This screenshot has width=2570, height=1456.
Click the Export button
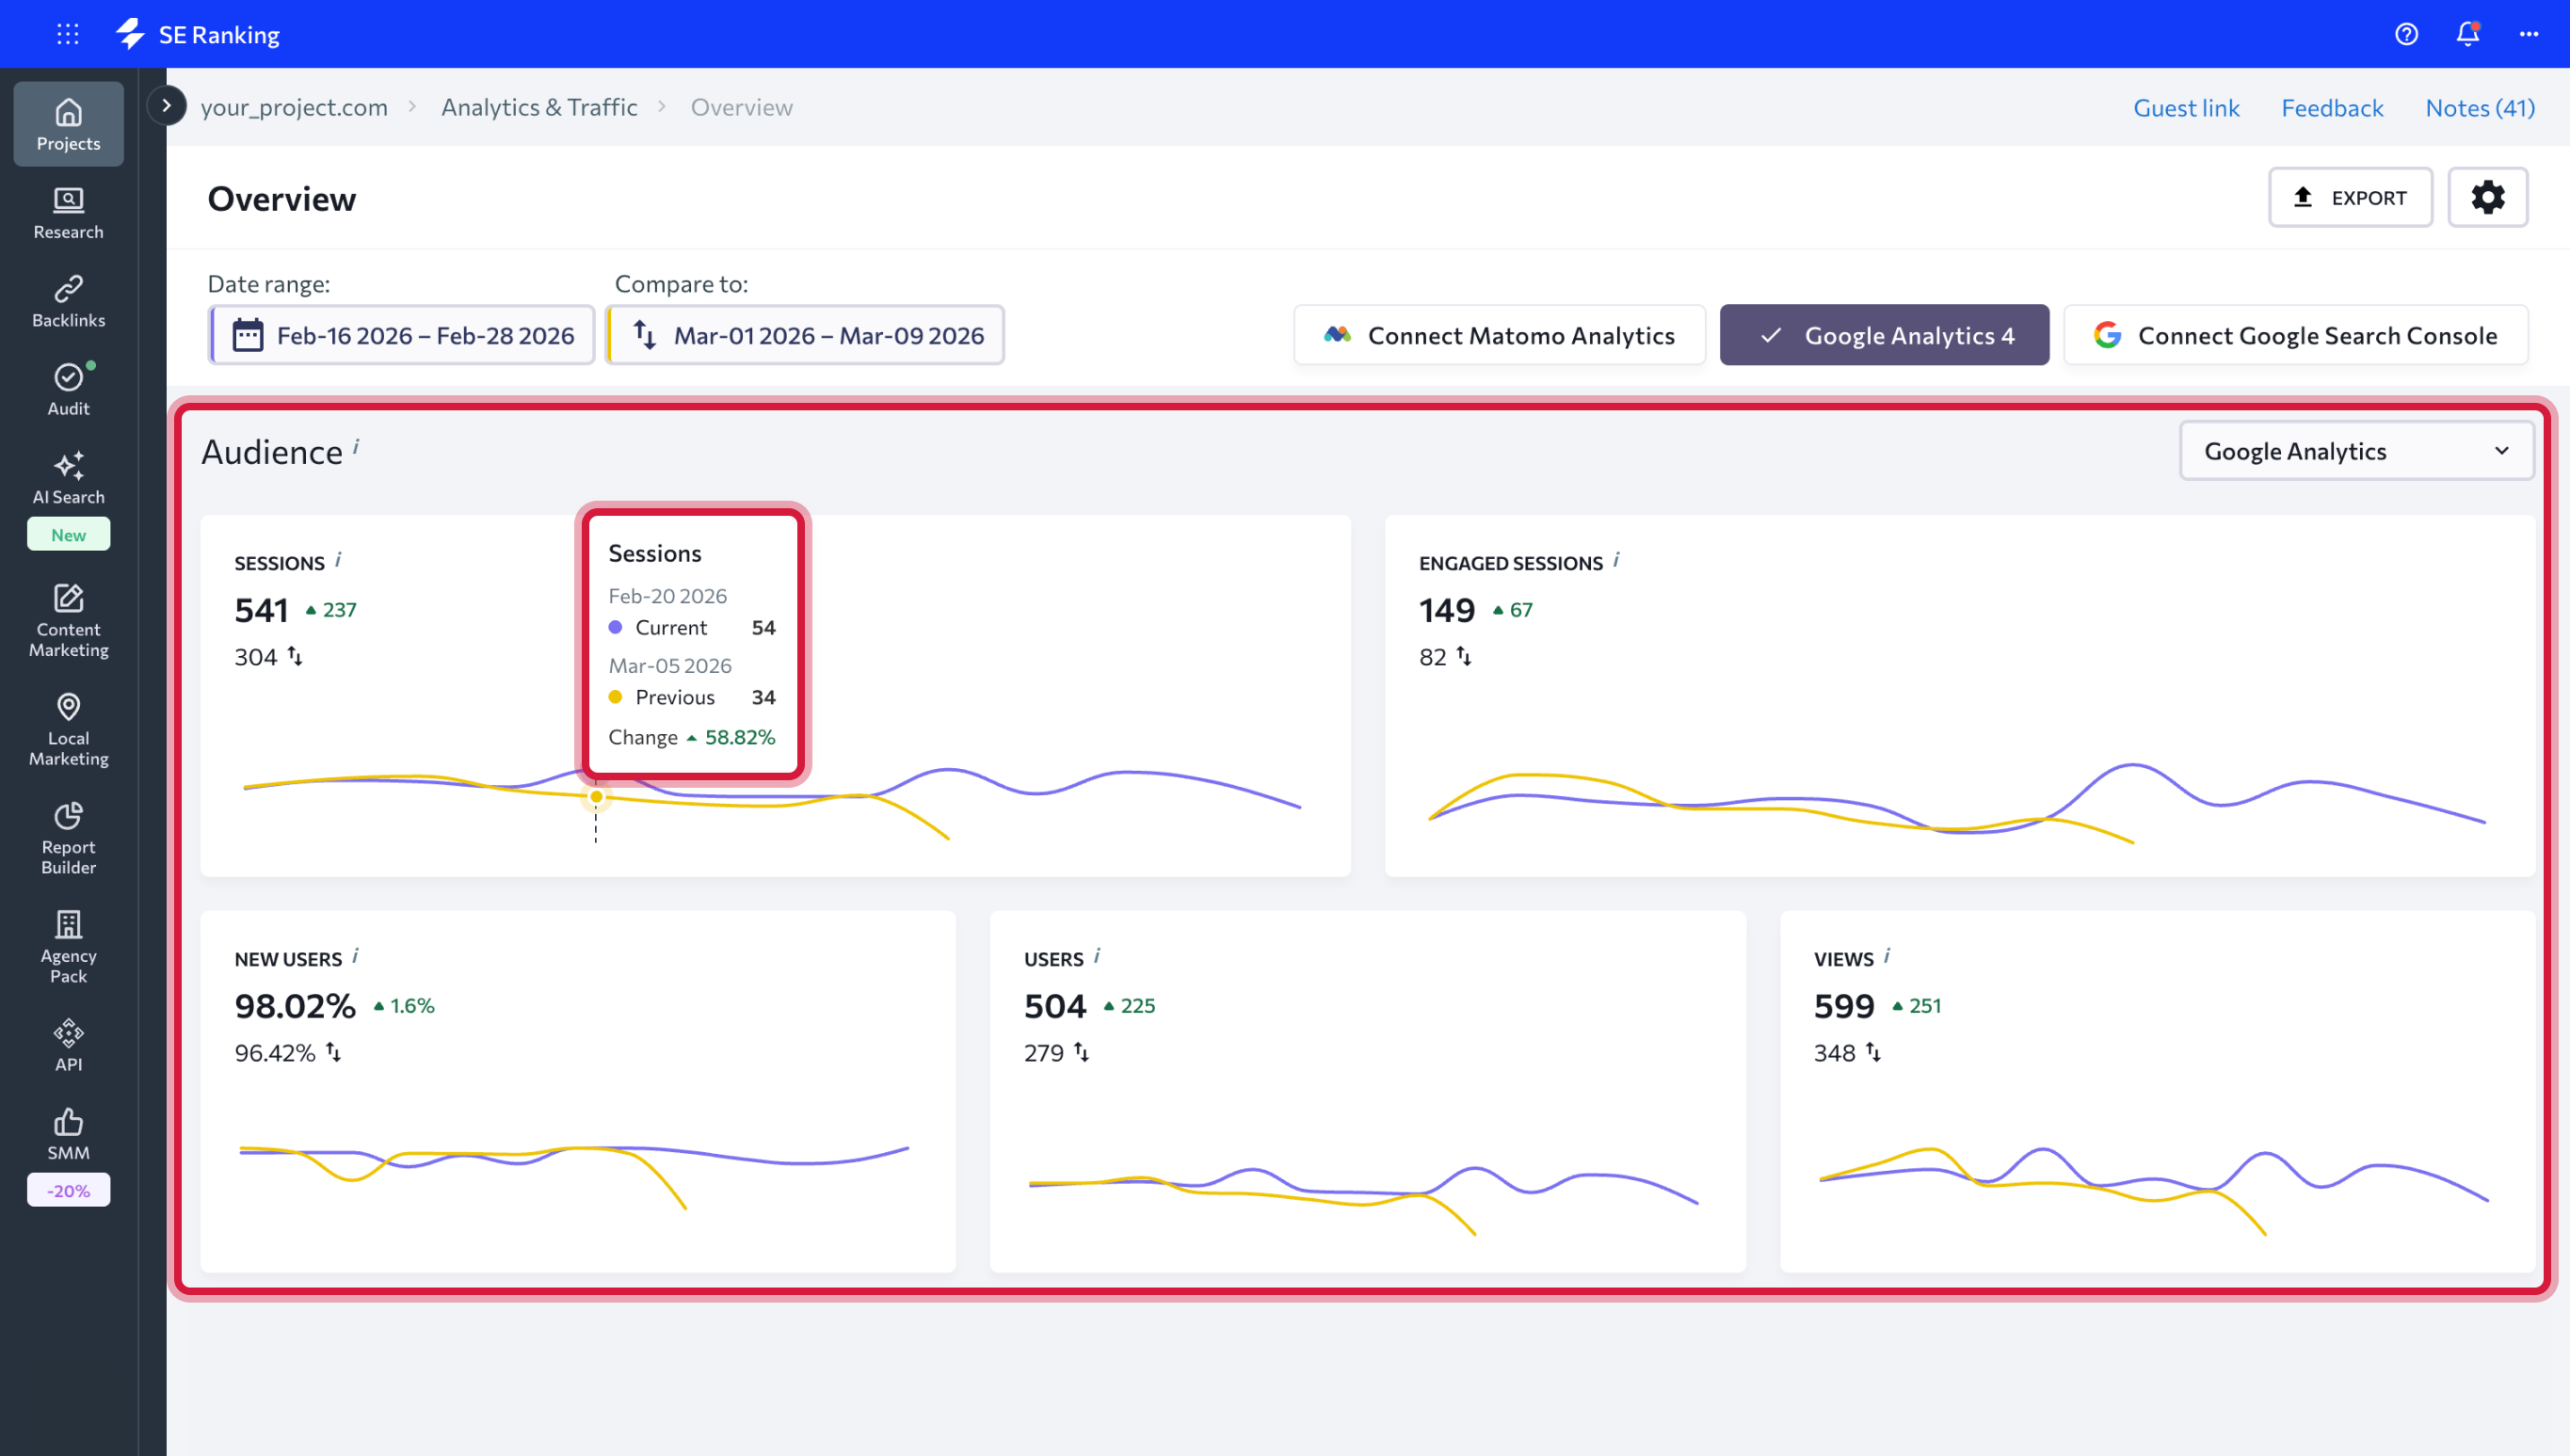pyautogui.click(x=2349, y=197)
